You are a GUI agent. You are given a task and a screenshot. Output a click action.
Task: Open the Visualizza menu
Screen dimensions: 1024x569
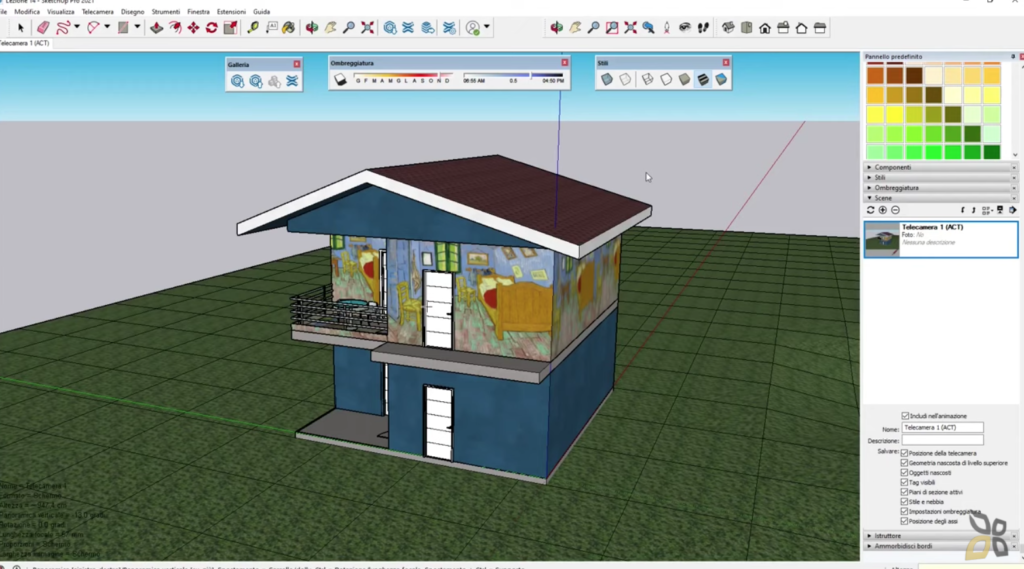point(61,12)
